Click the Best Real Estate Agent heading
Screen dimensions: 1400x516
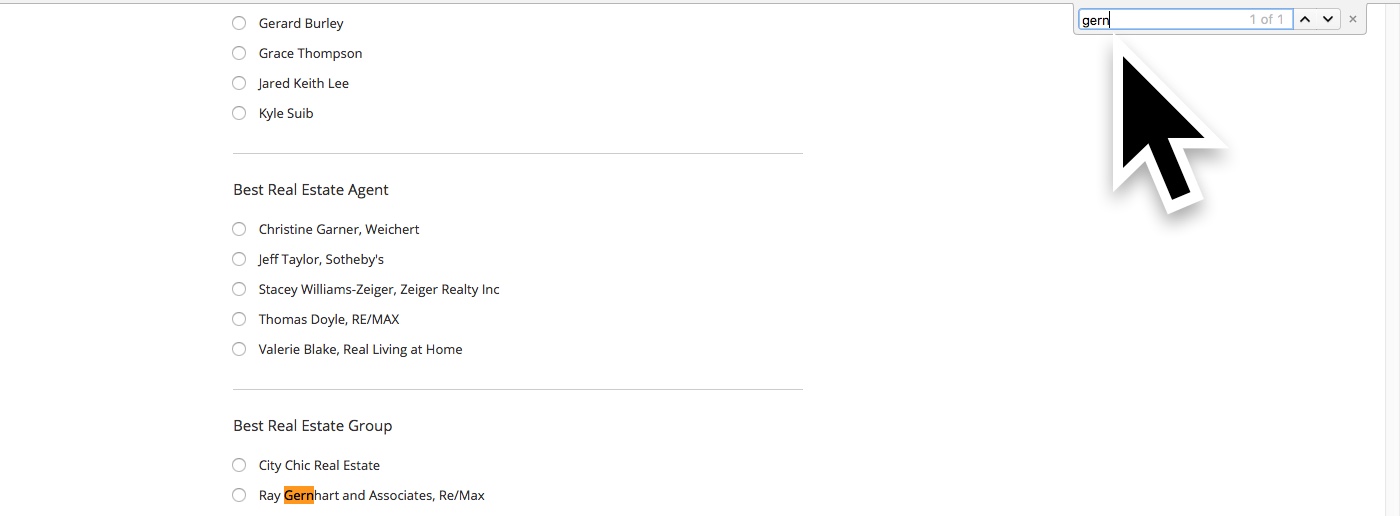click(x=311, y=190)
